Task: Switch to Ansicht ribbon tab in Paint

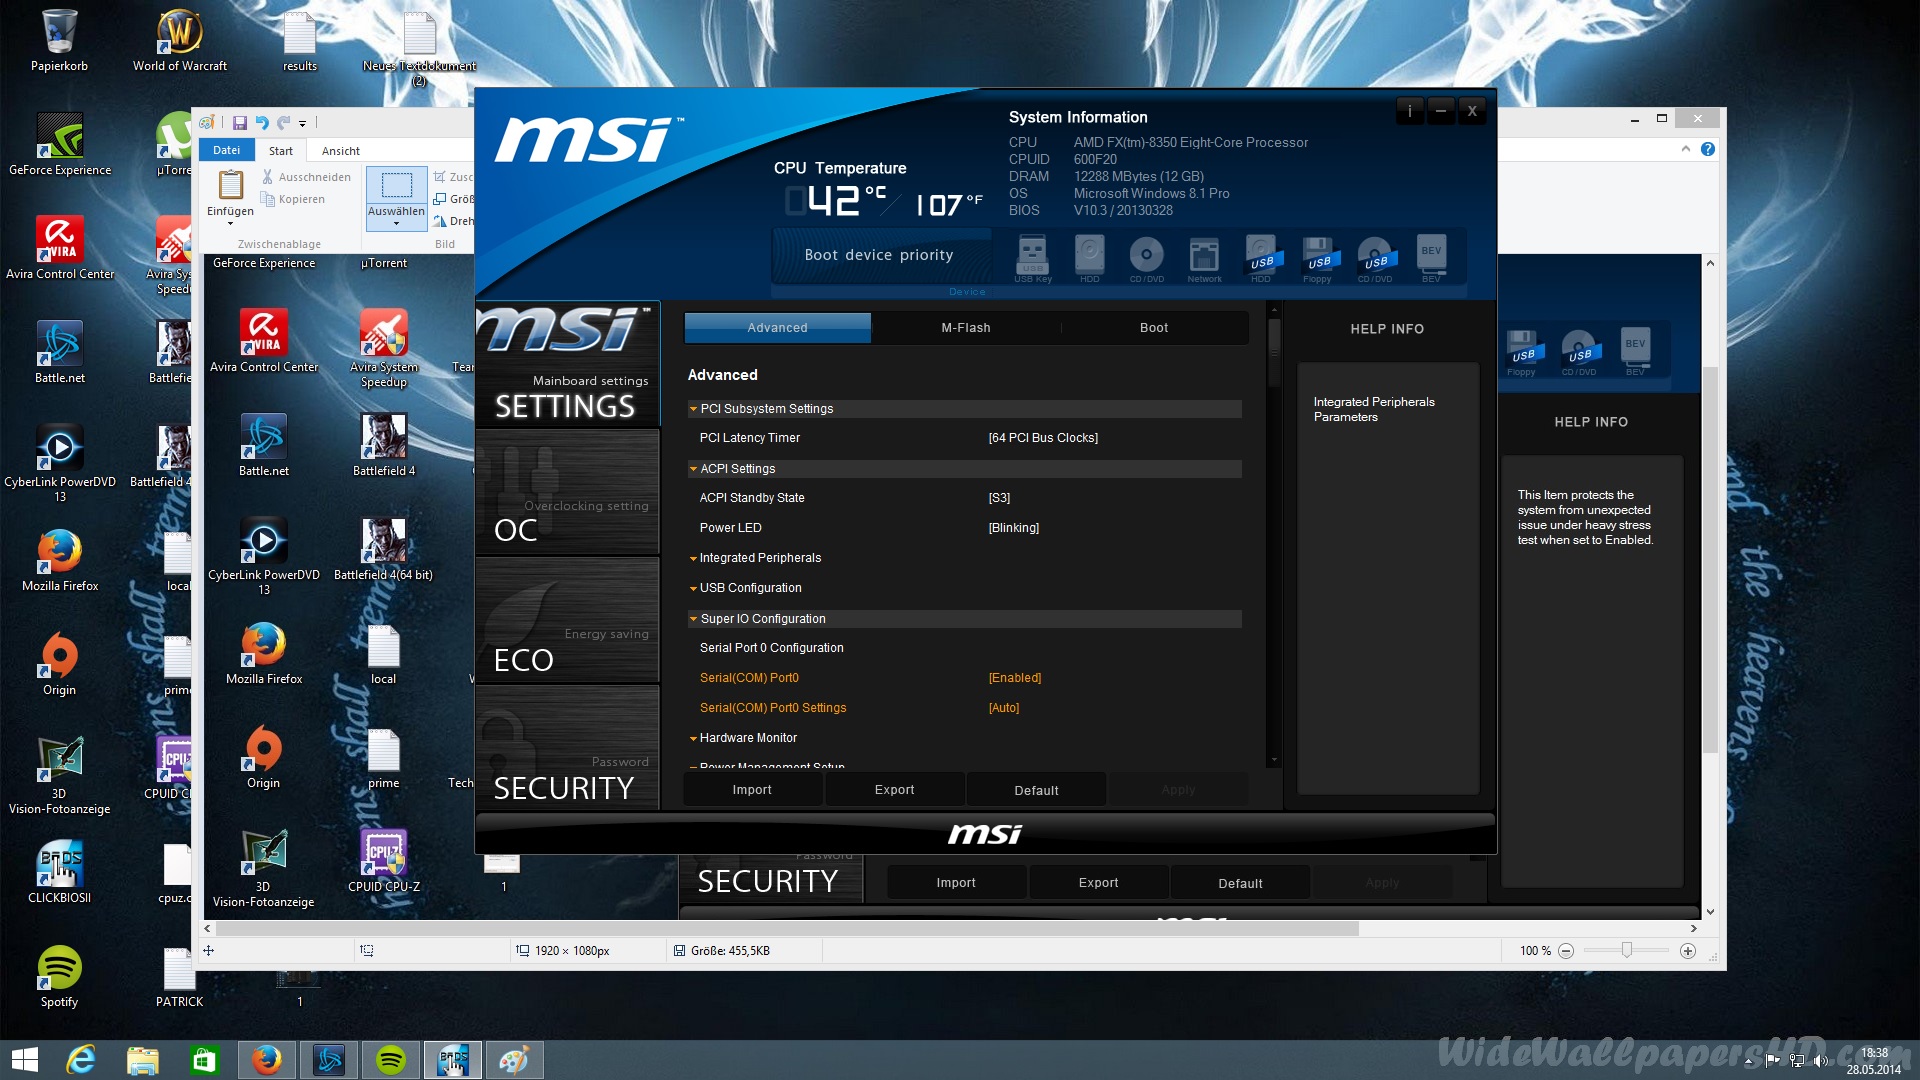Action: (x=341, y=151)
